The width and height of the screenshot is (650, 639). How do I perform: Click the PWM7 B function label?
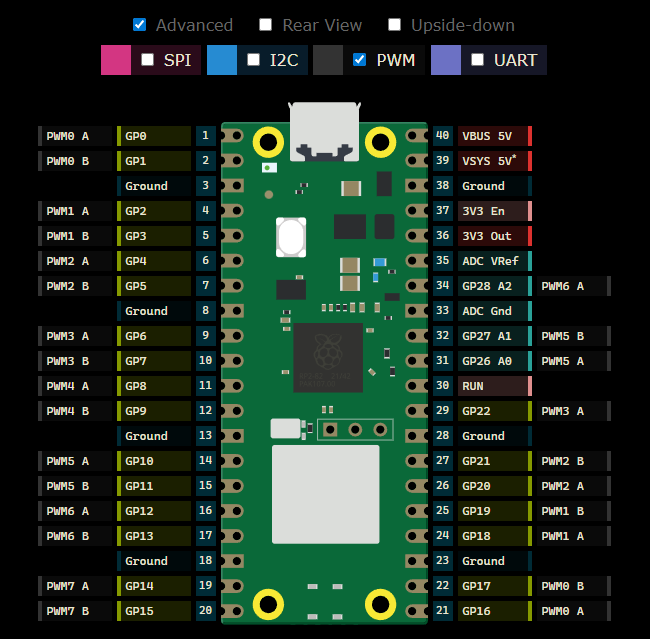75,611
